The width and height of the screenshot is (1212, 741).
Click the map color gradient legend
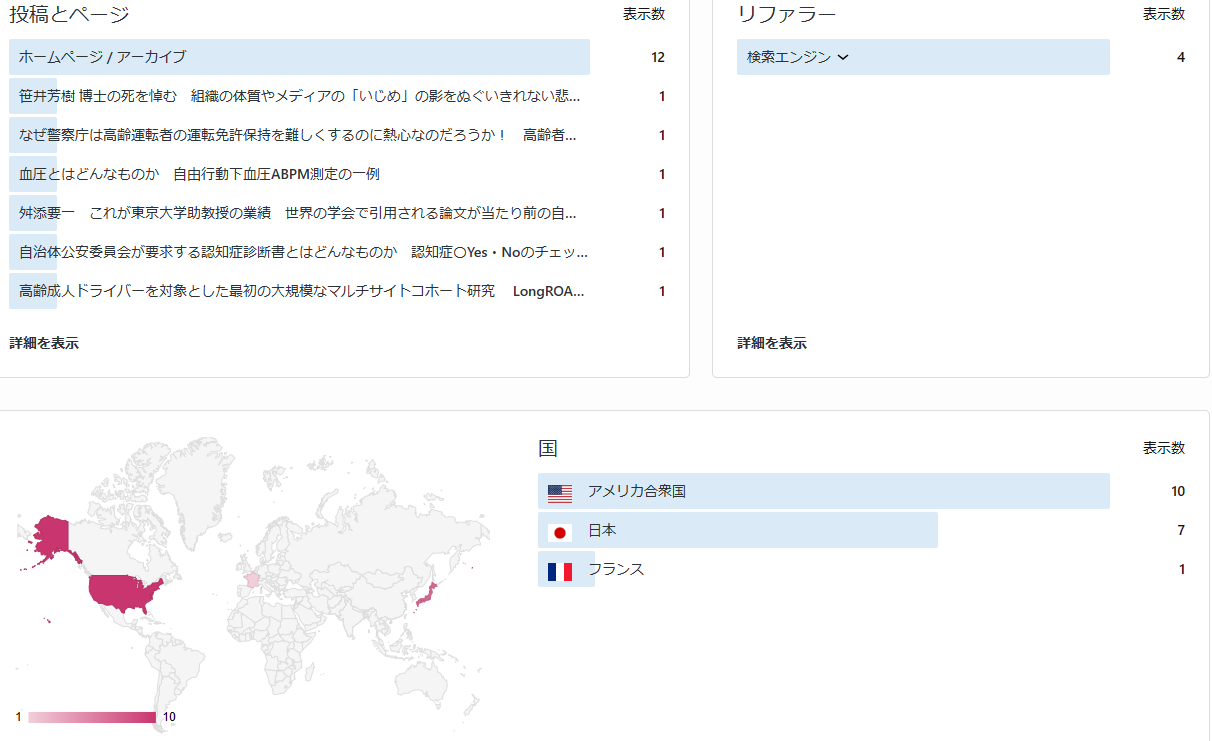pos(92,717)
